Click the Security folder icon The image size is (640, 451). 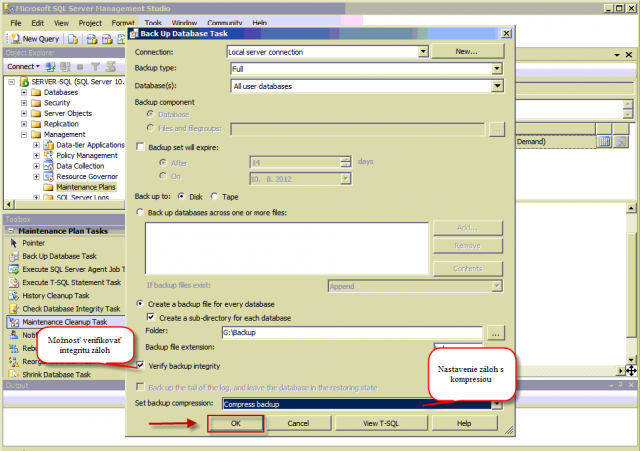tap(36, 103)
